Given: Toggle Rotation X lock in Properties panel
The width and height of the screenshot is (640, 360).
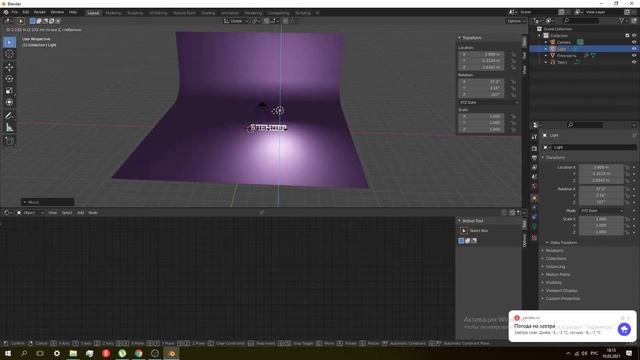Looking at the screenshot, I should tap(628, 189).
